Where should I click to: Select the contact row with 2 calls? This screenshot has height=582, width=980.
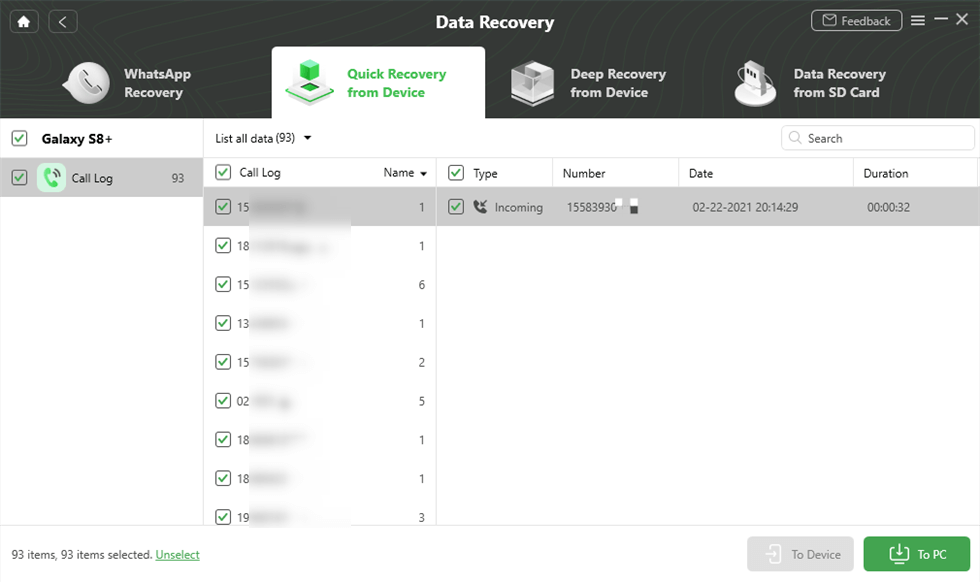point(320,362)
